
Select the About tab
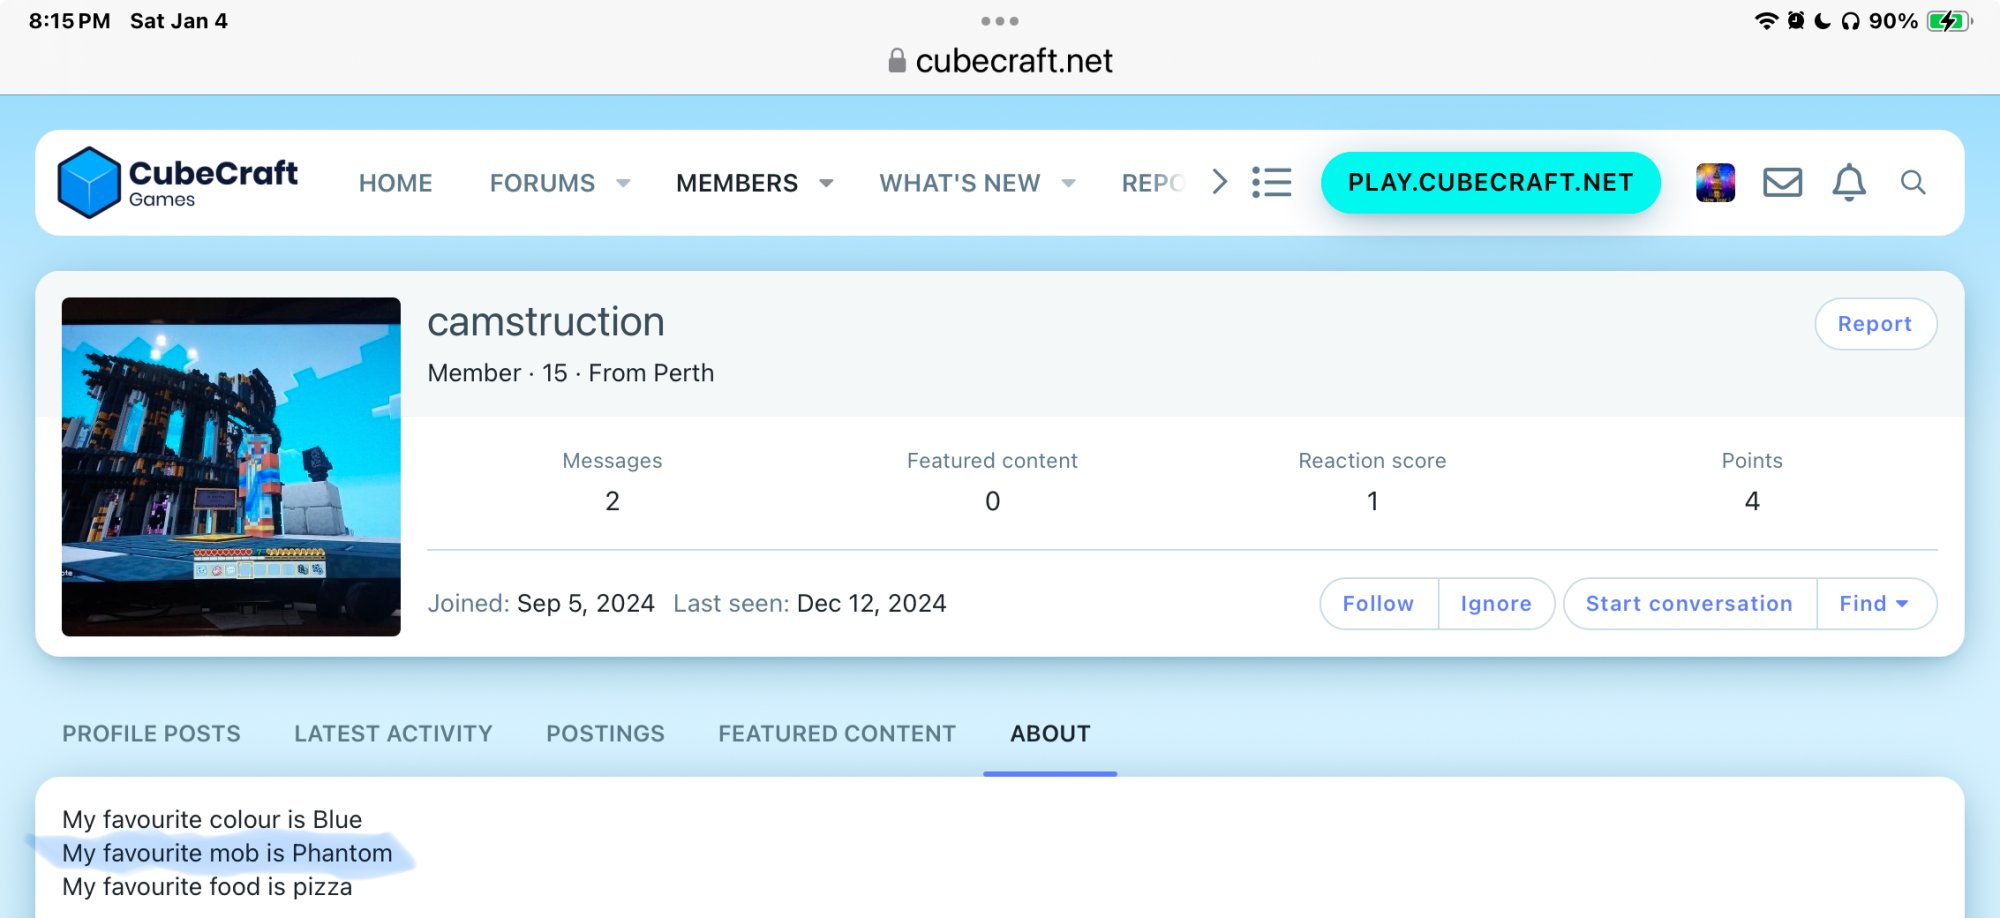[1050, 734]
